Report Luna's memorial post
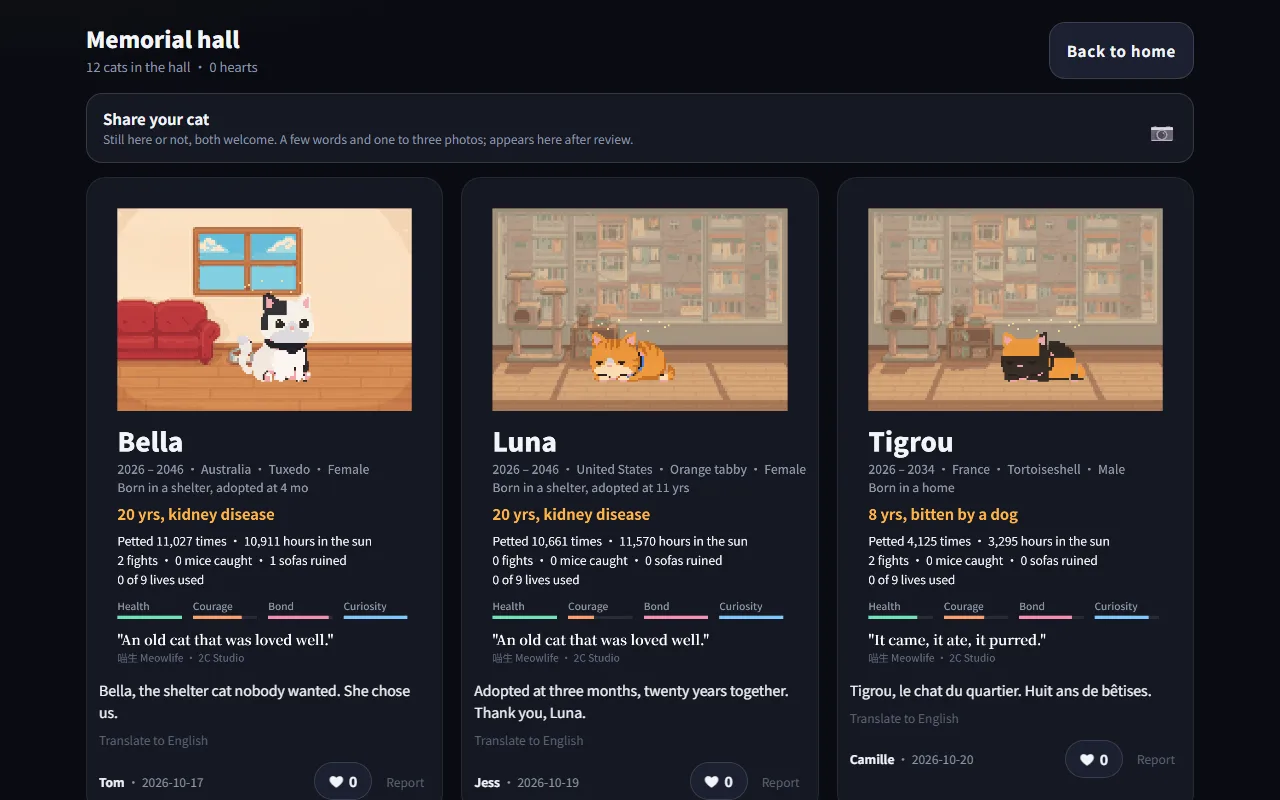Image resolution: width=1280 pixels, height=800 pixels. 781,783
